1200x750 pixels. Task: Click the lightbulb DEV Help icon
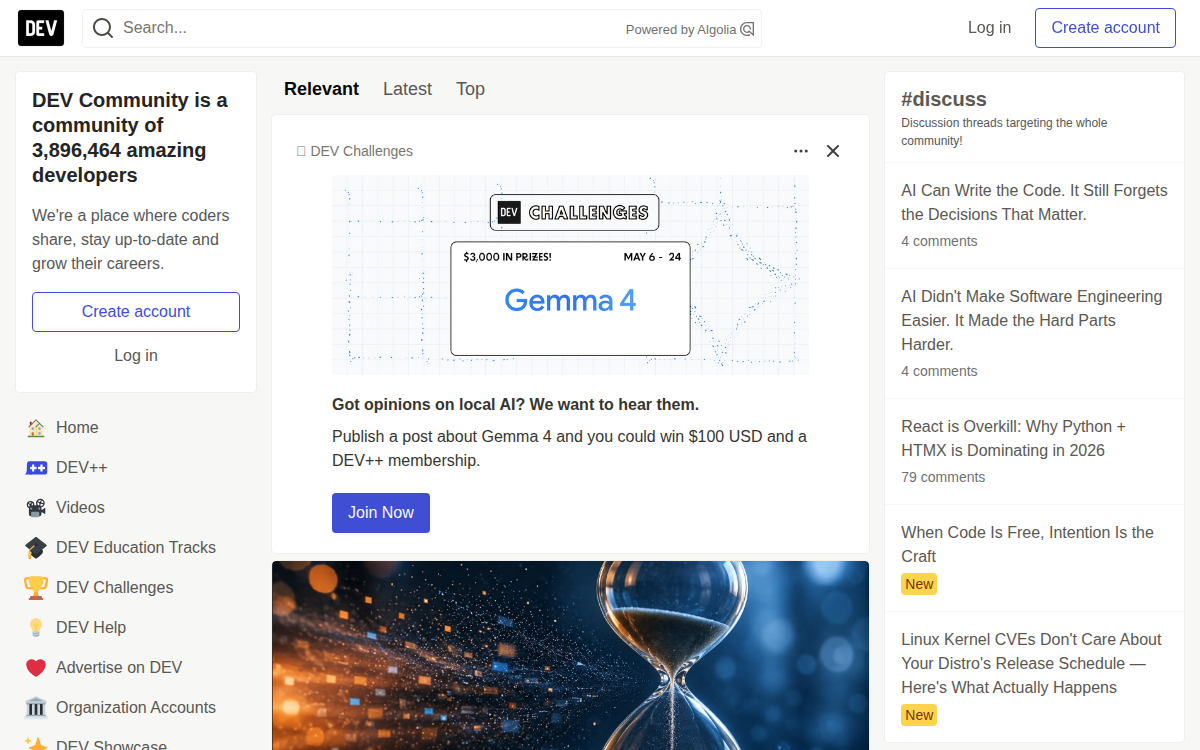[36, 628]
